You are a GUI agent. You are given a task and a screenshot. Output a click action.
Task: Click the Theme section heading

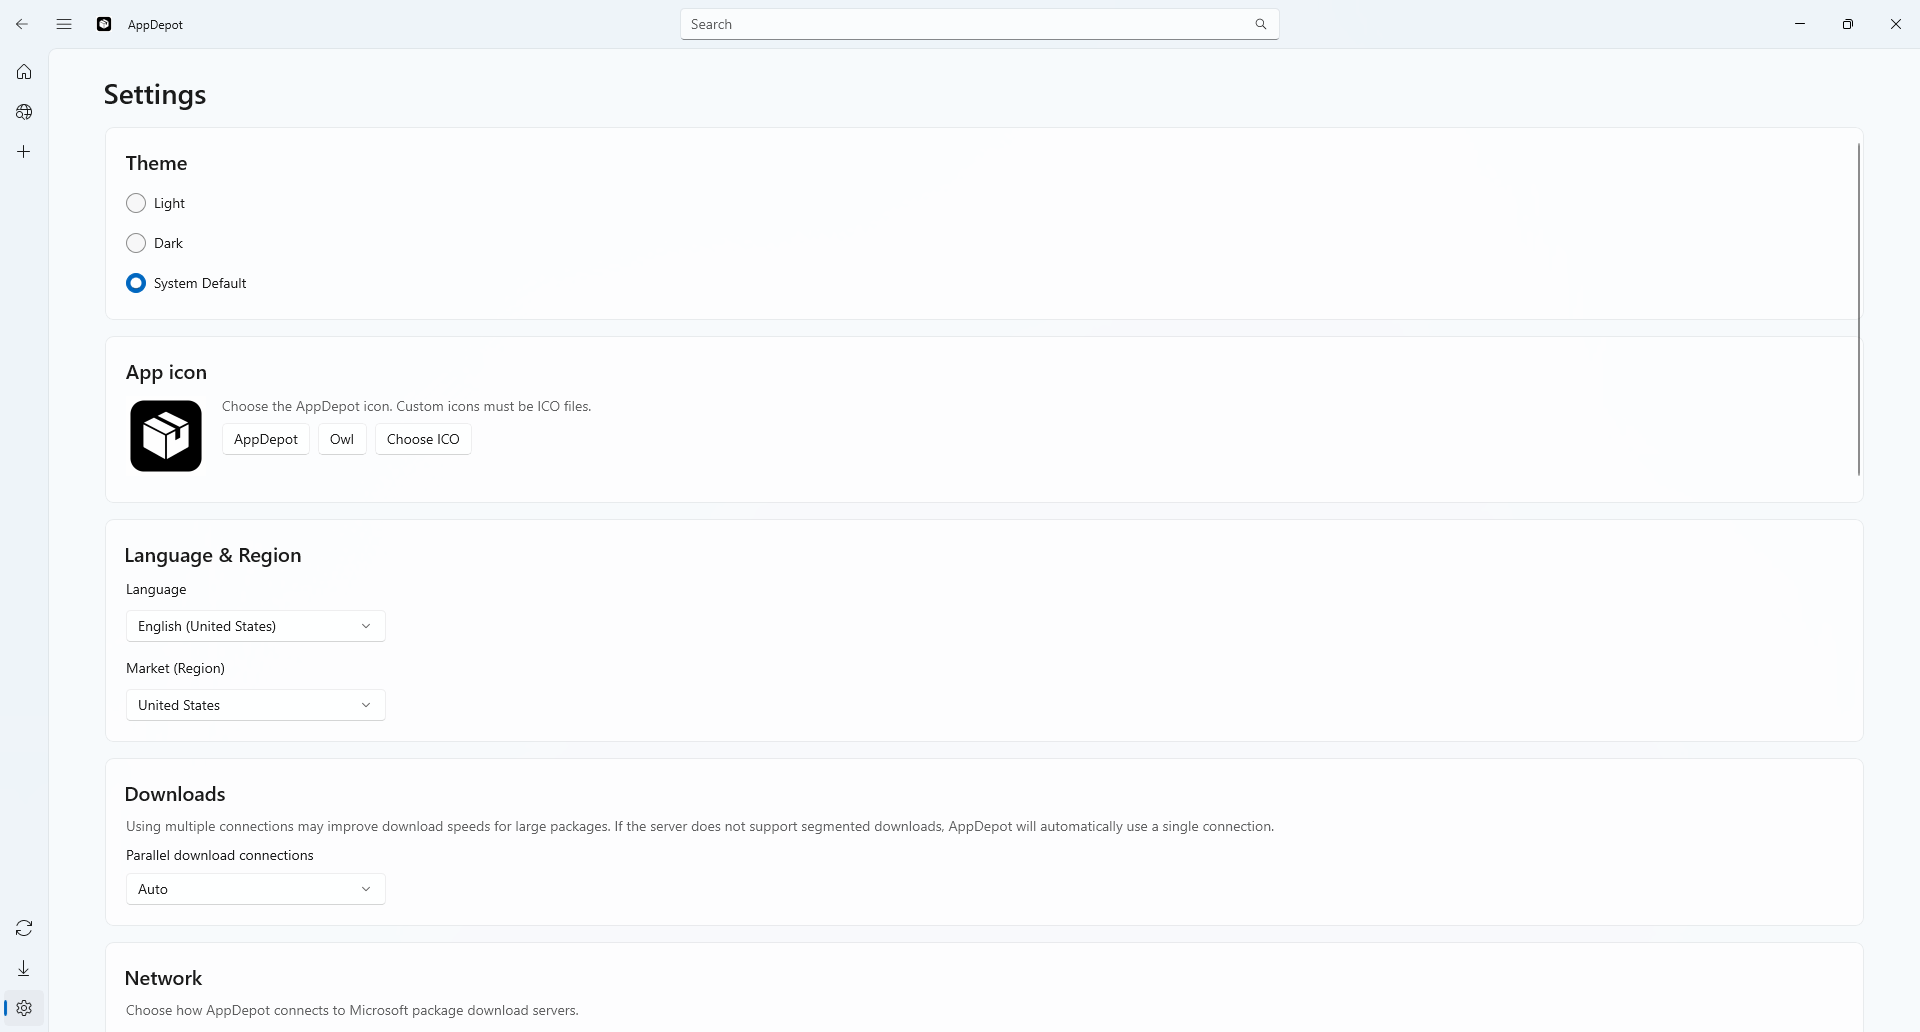(157, 163)
